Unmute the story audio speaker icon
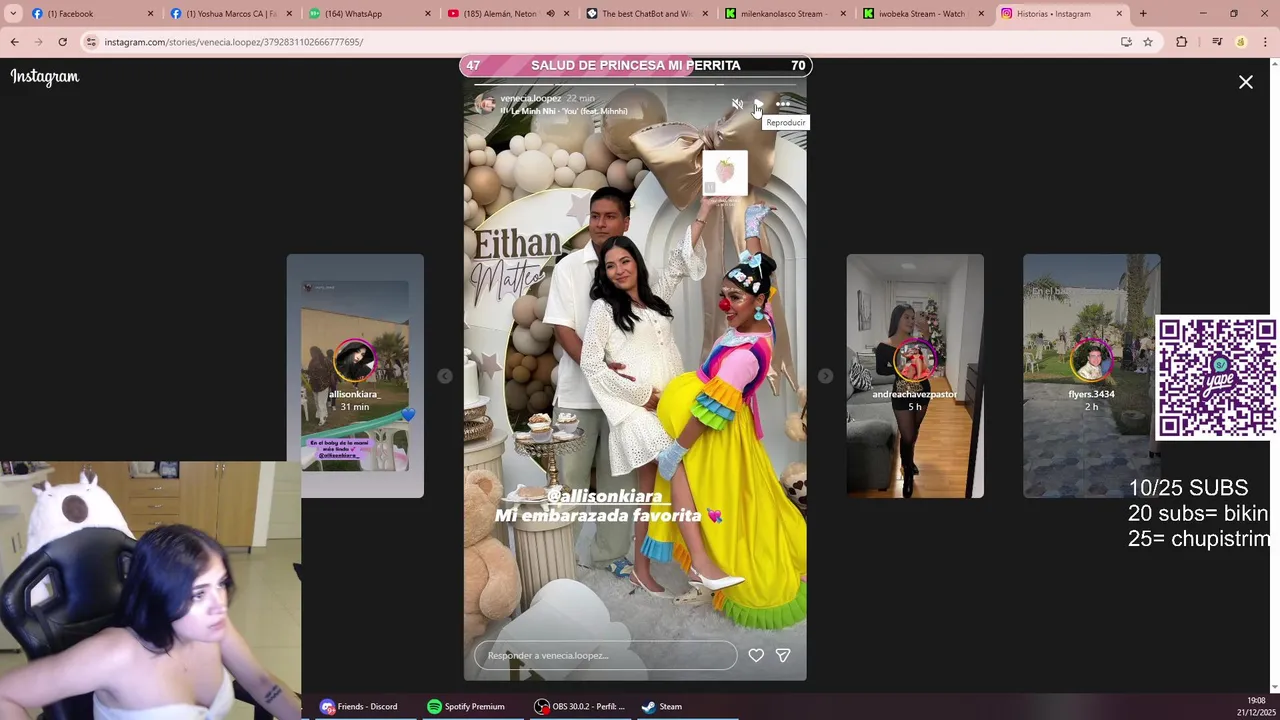 pos(737,104)
